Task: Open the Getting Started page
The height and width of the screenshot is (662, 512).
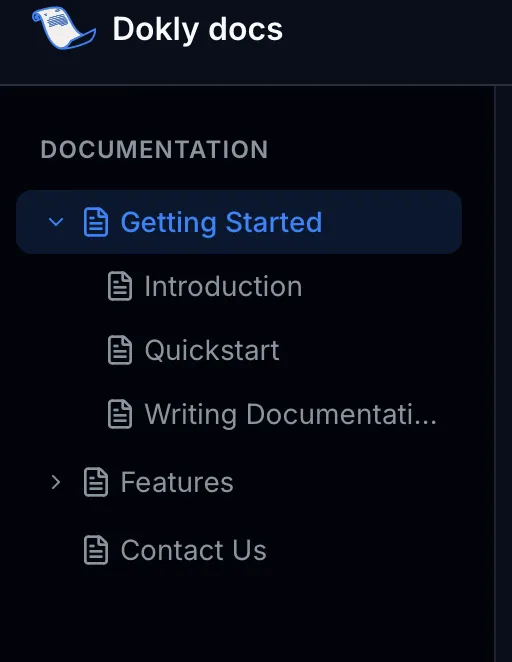Action: coord(221,222)
